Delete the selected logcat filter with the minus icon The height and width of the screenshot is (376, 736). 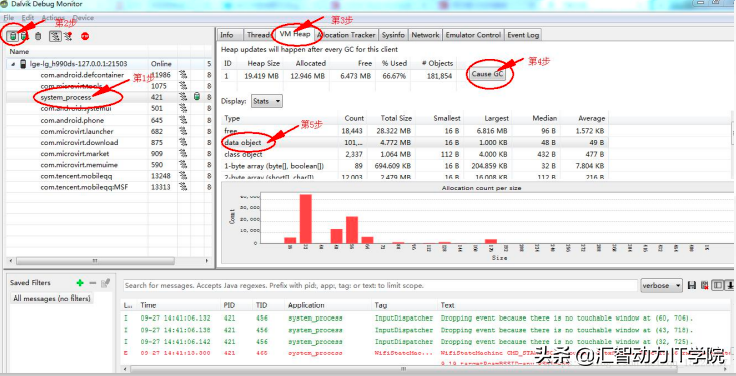[92, 283]
